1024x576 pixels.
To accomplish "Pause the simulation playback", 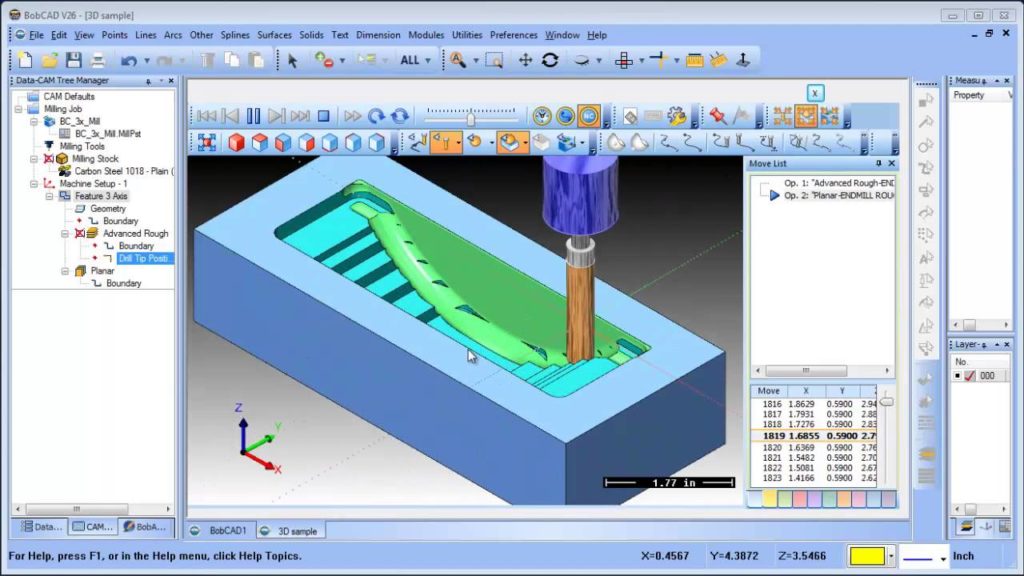I will click(x=253, y=116).
